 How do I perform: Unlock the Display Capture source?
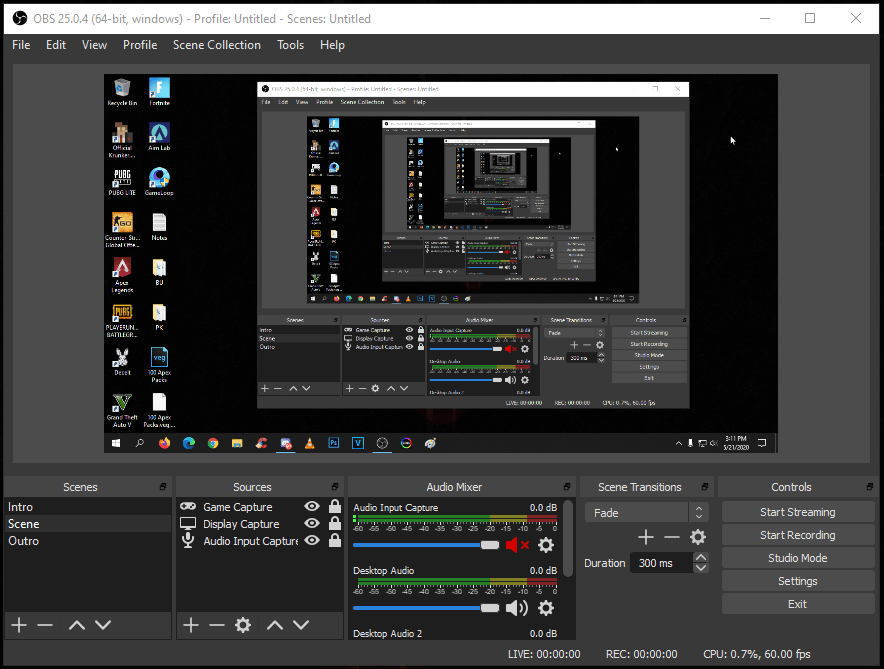pos(334,523)
